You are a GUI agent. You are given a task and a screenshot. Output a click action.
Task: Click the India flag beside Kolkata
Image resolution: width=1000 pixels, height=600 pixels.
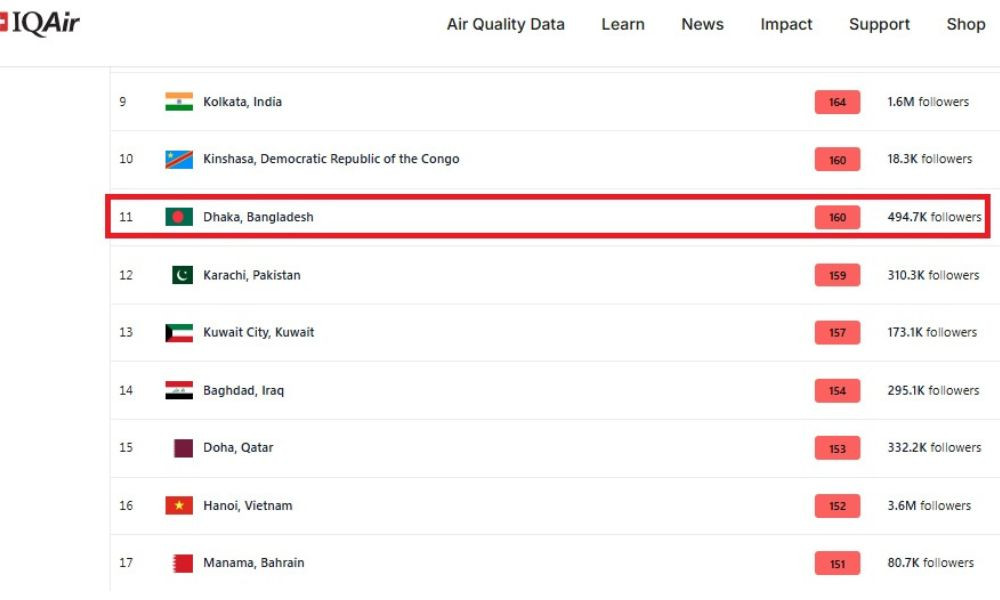point(179,101)
